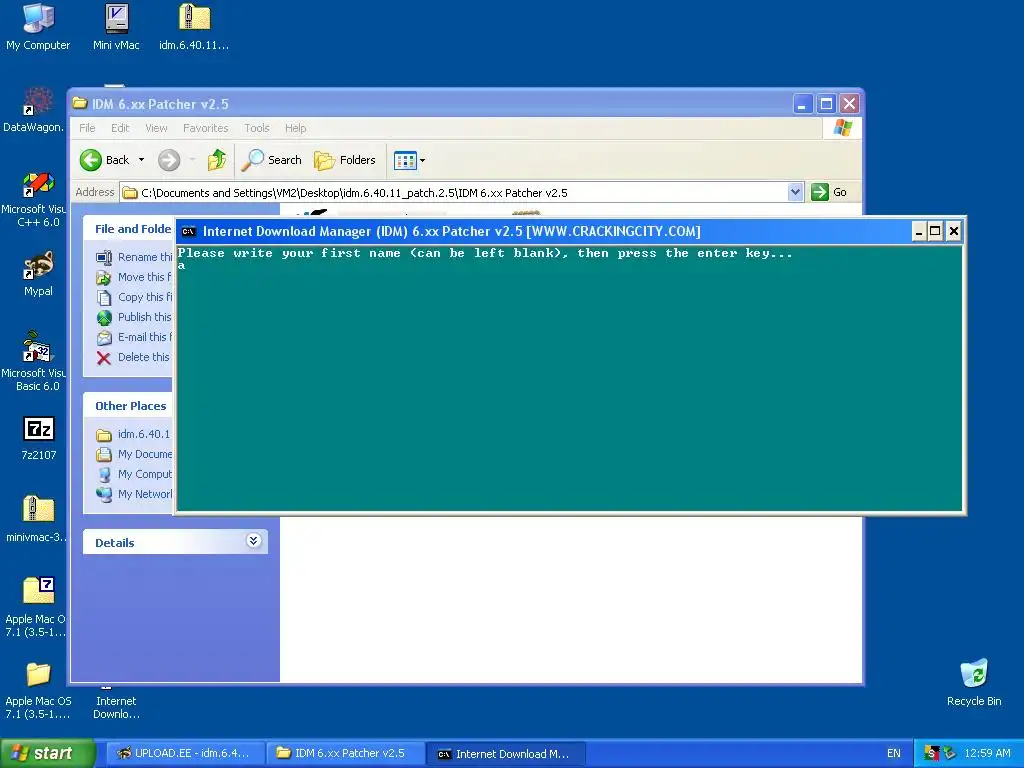Expand the Details panel chevron
This screenshot has width=1024, height=768.
coord(253,541)
